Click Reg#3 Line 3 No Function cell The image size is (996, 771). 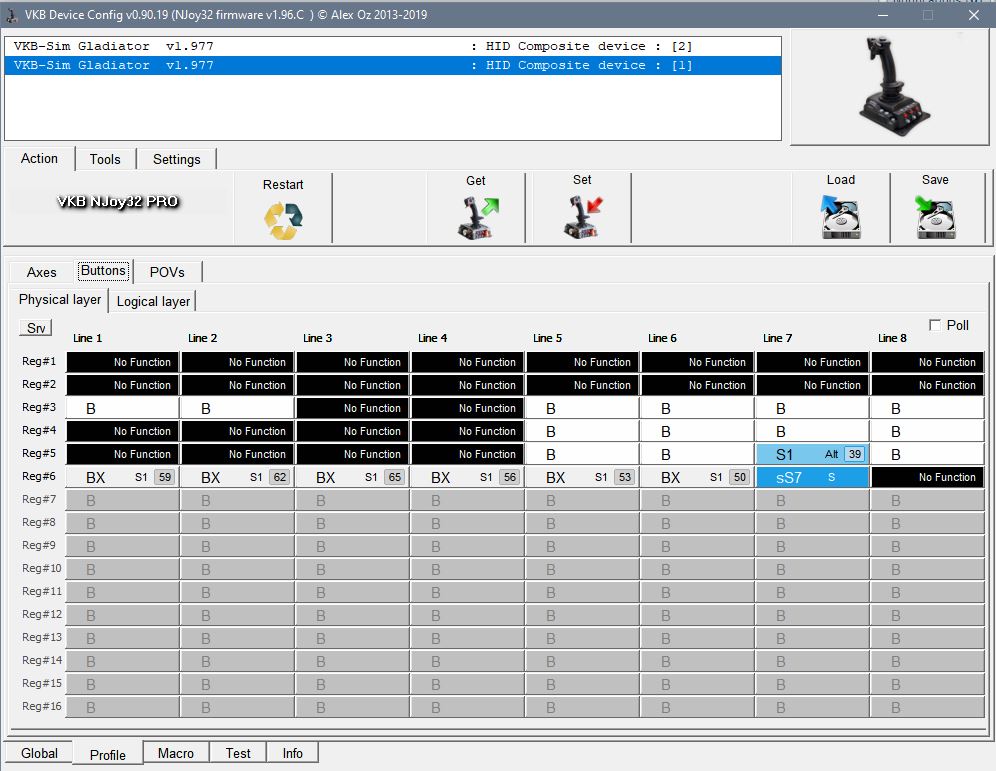[353, 408]
